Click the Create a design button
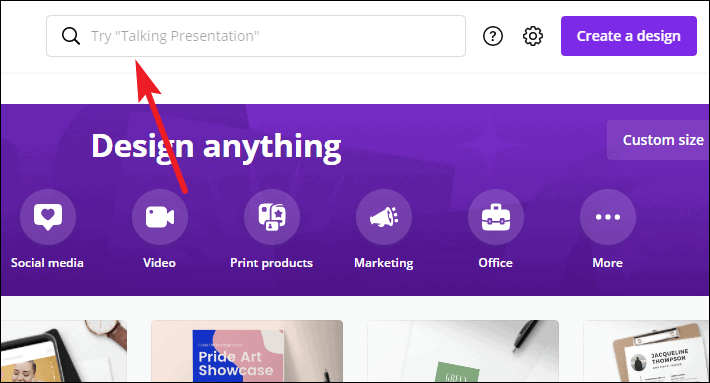The height and width of the screenshot is (383, 710). coord(628,36)
